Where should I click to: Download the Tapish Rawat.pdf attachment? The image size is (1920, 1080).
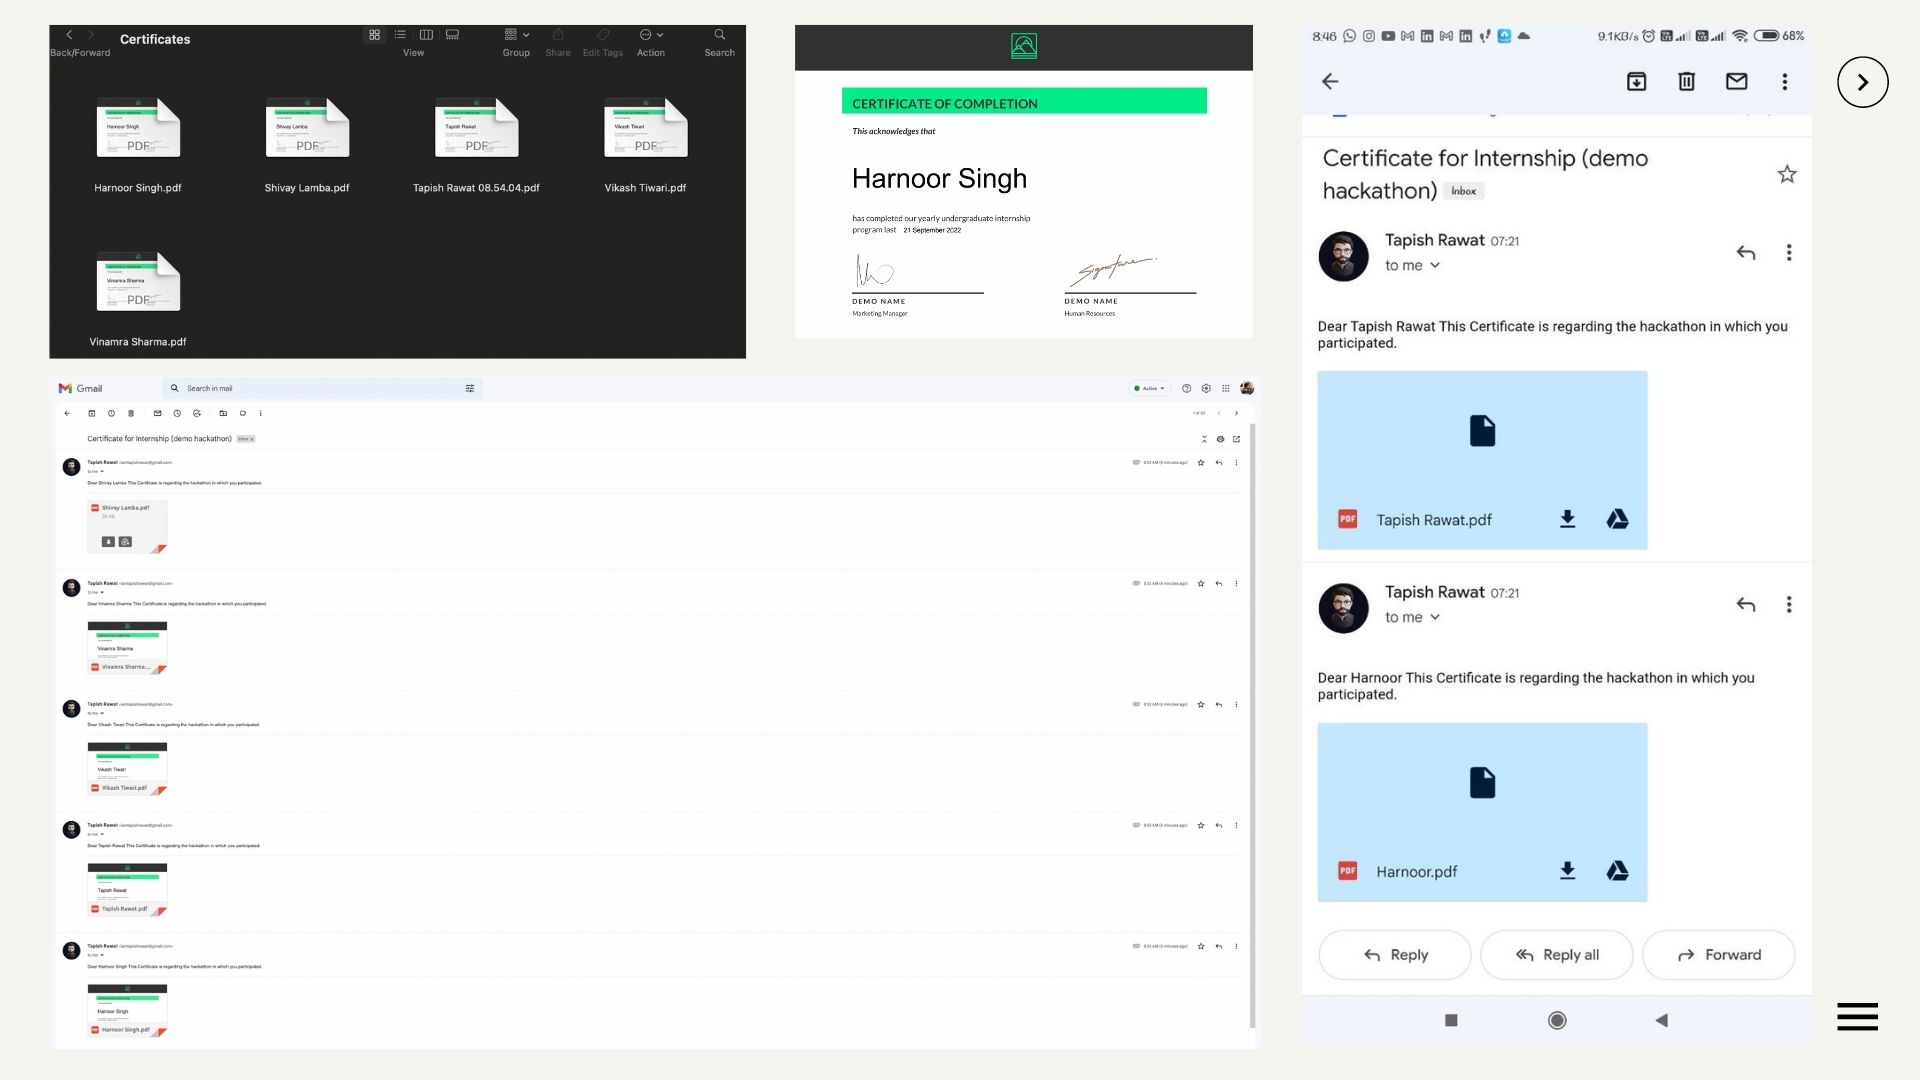[1567, 519]
